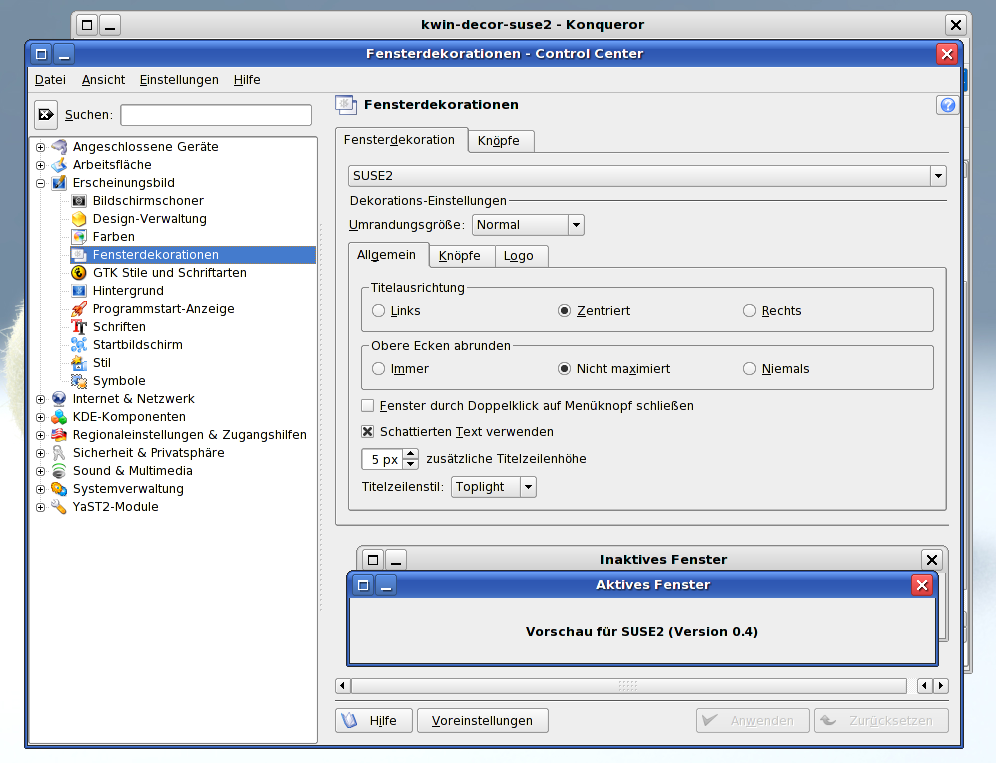Click the Startbildschirm icon
Image resolution: width=996 pixels, height=763 pixels.
click(x=79, y=345)
